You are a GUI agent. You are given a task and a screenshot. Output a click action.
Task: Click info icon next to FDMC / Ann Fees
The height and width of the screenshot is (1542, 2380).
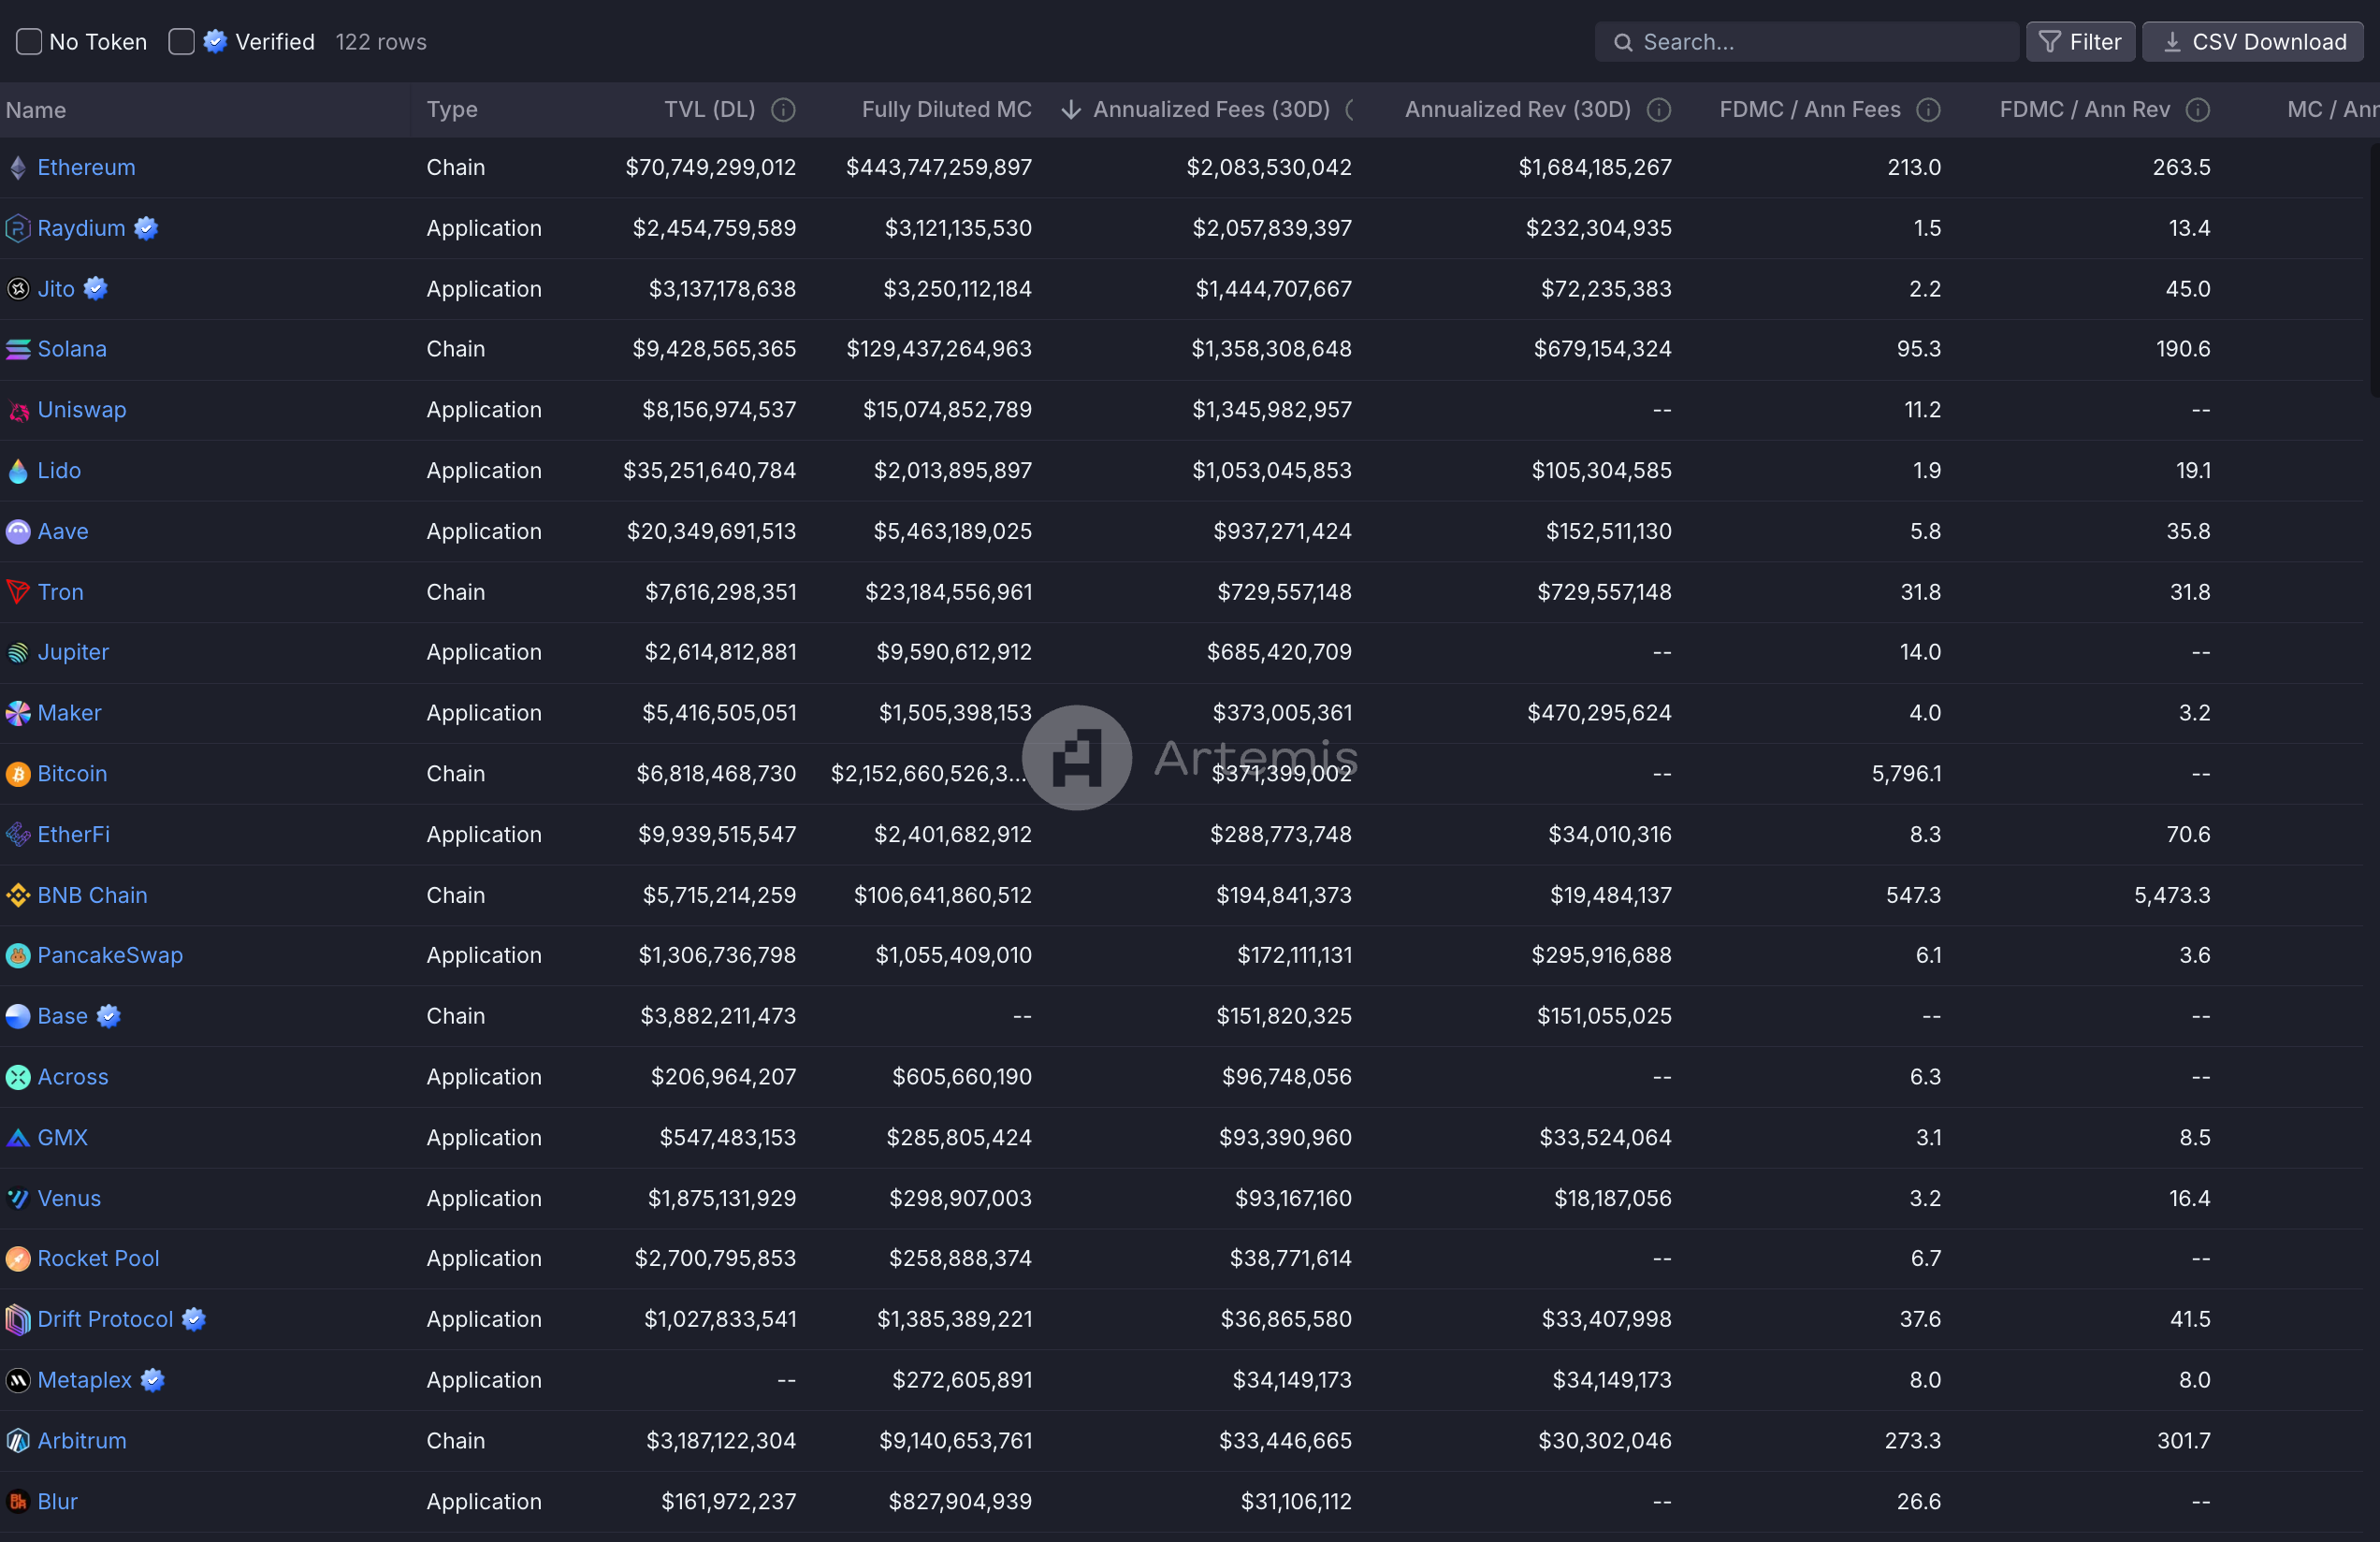pyautogui.click(x=1929, y=110)
